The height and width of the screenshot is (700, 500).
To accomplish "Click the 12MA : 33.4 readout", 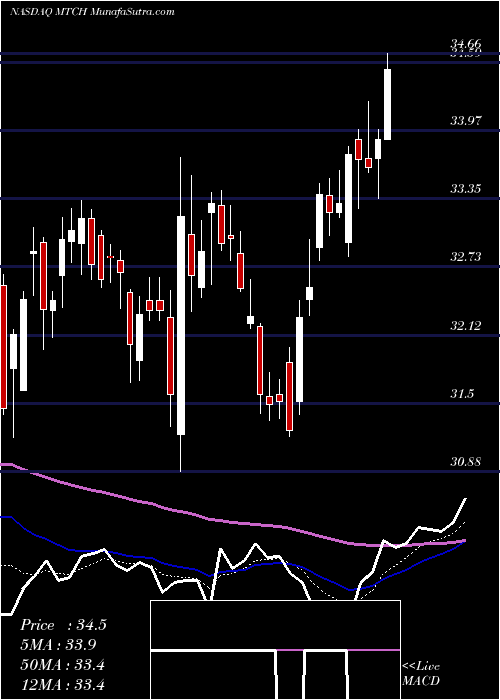I will [x=62, y=684].
